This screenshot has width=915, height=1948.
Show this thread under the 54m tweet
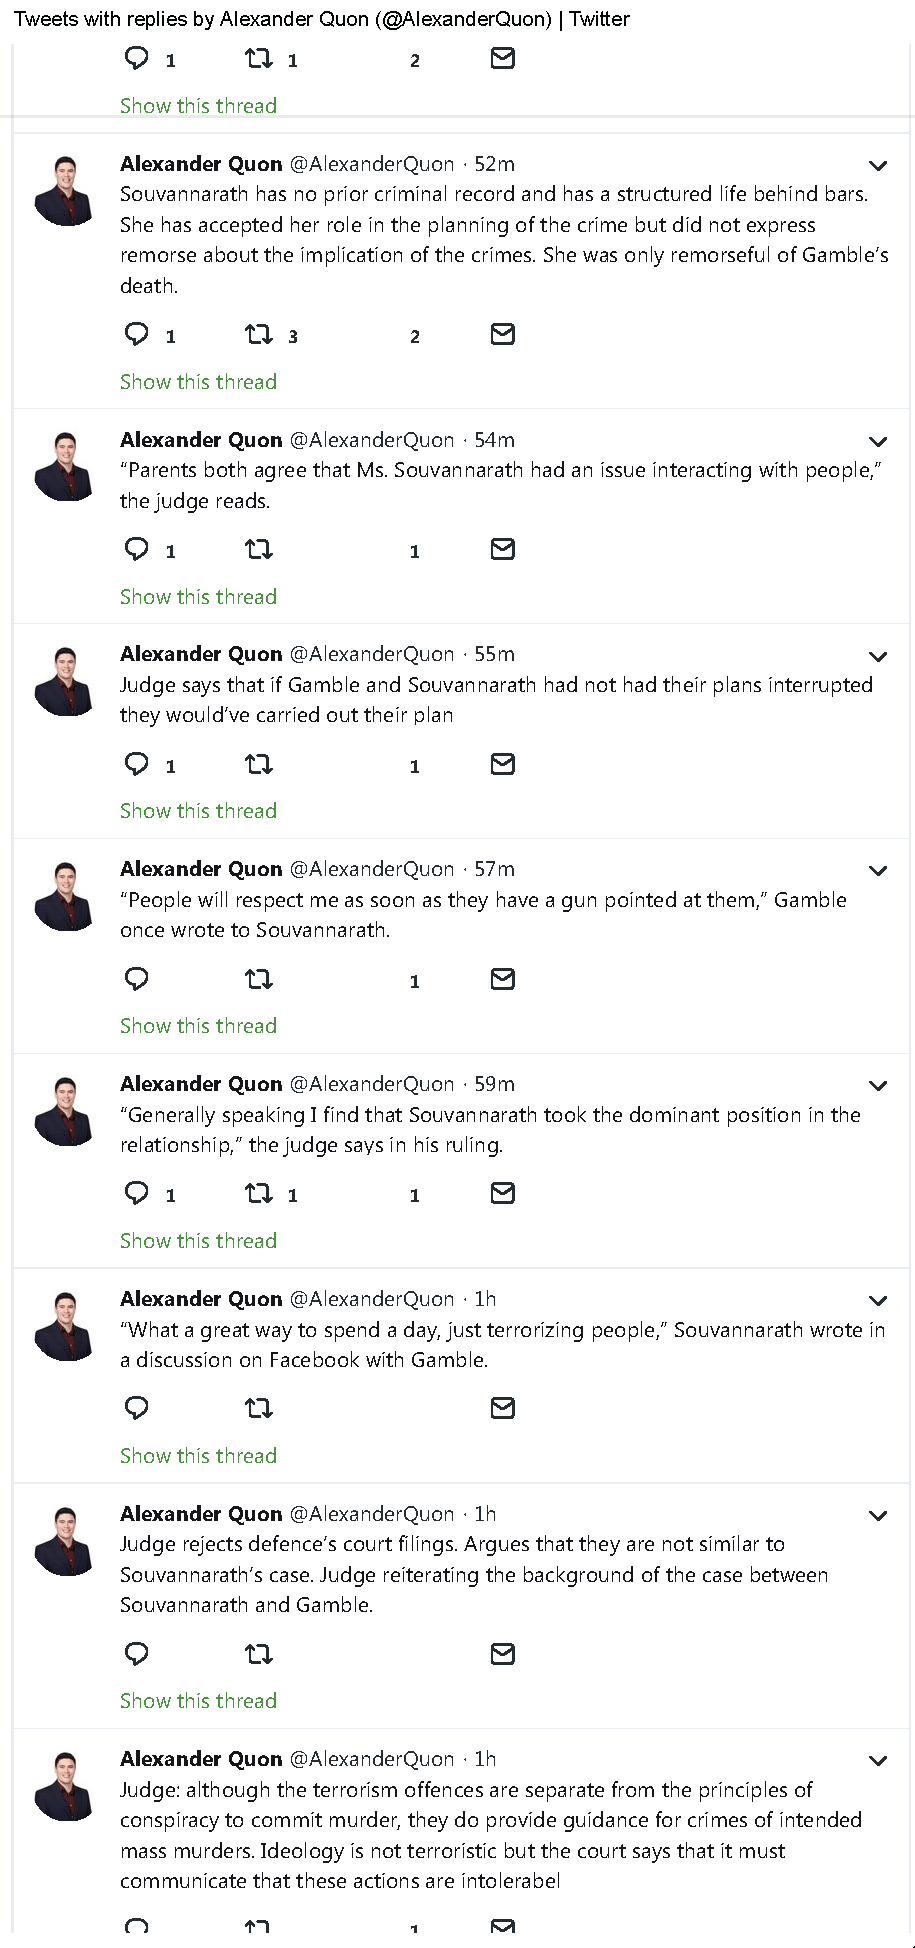click(198, 597)
